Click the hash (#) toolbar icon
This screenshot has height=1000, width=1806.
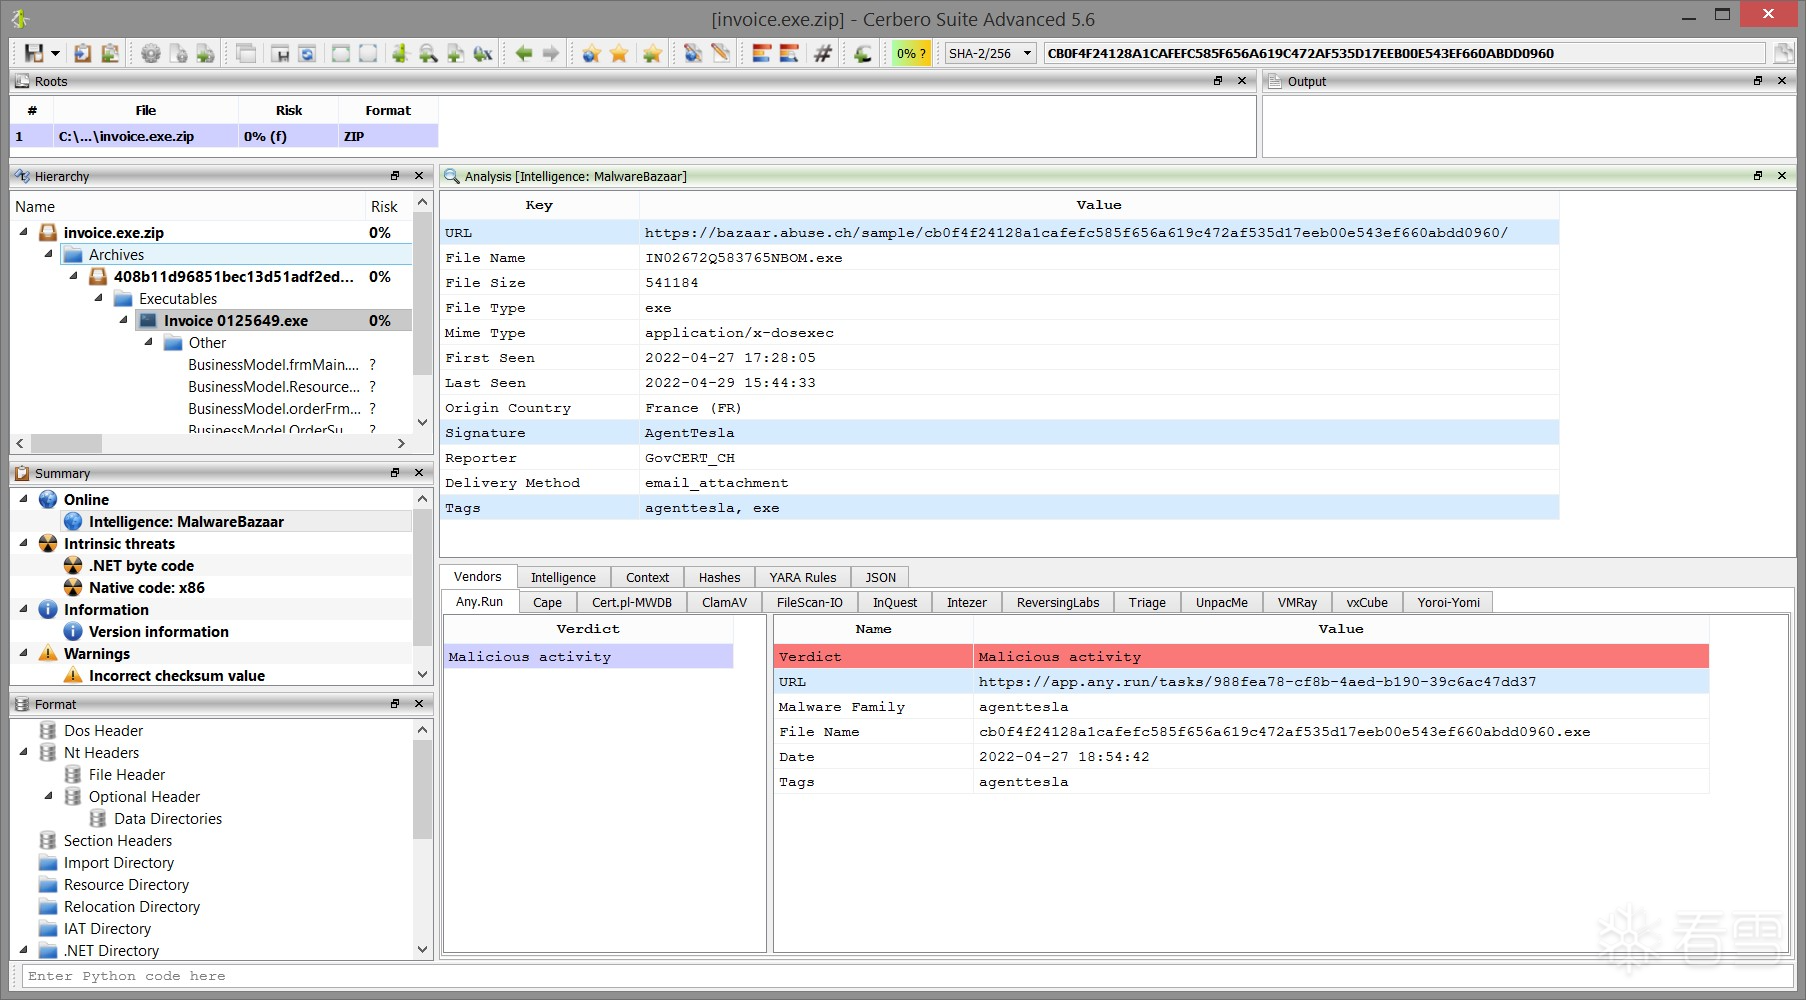823,54
